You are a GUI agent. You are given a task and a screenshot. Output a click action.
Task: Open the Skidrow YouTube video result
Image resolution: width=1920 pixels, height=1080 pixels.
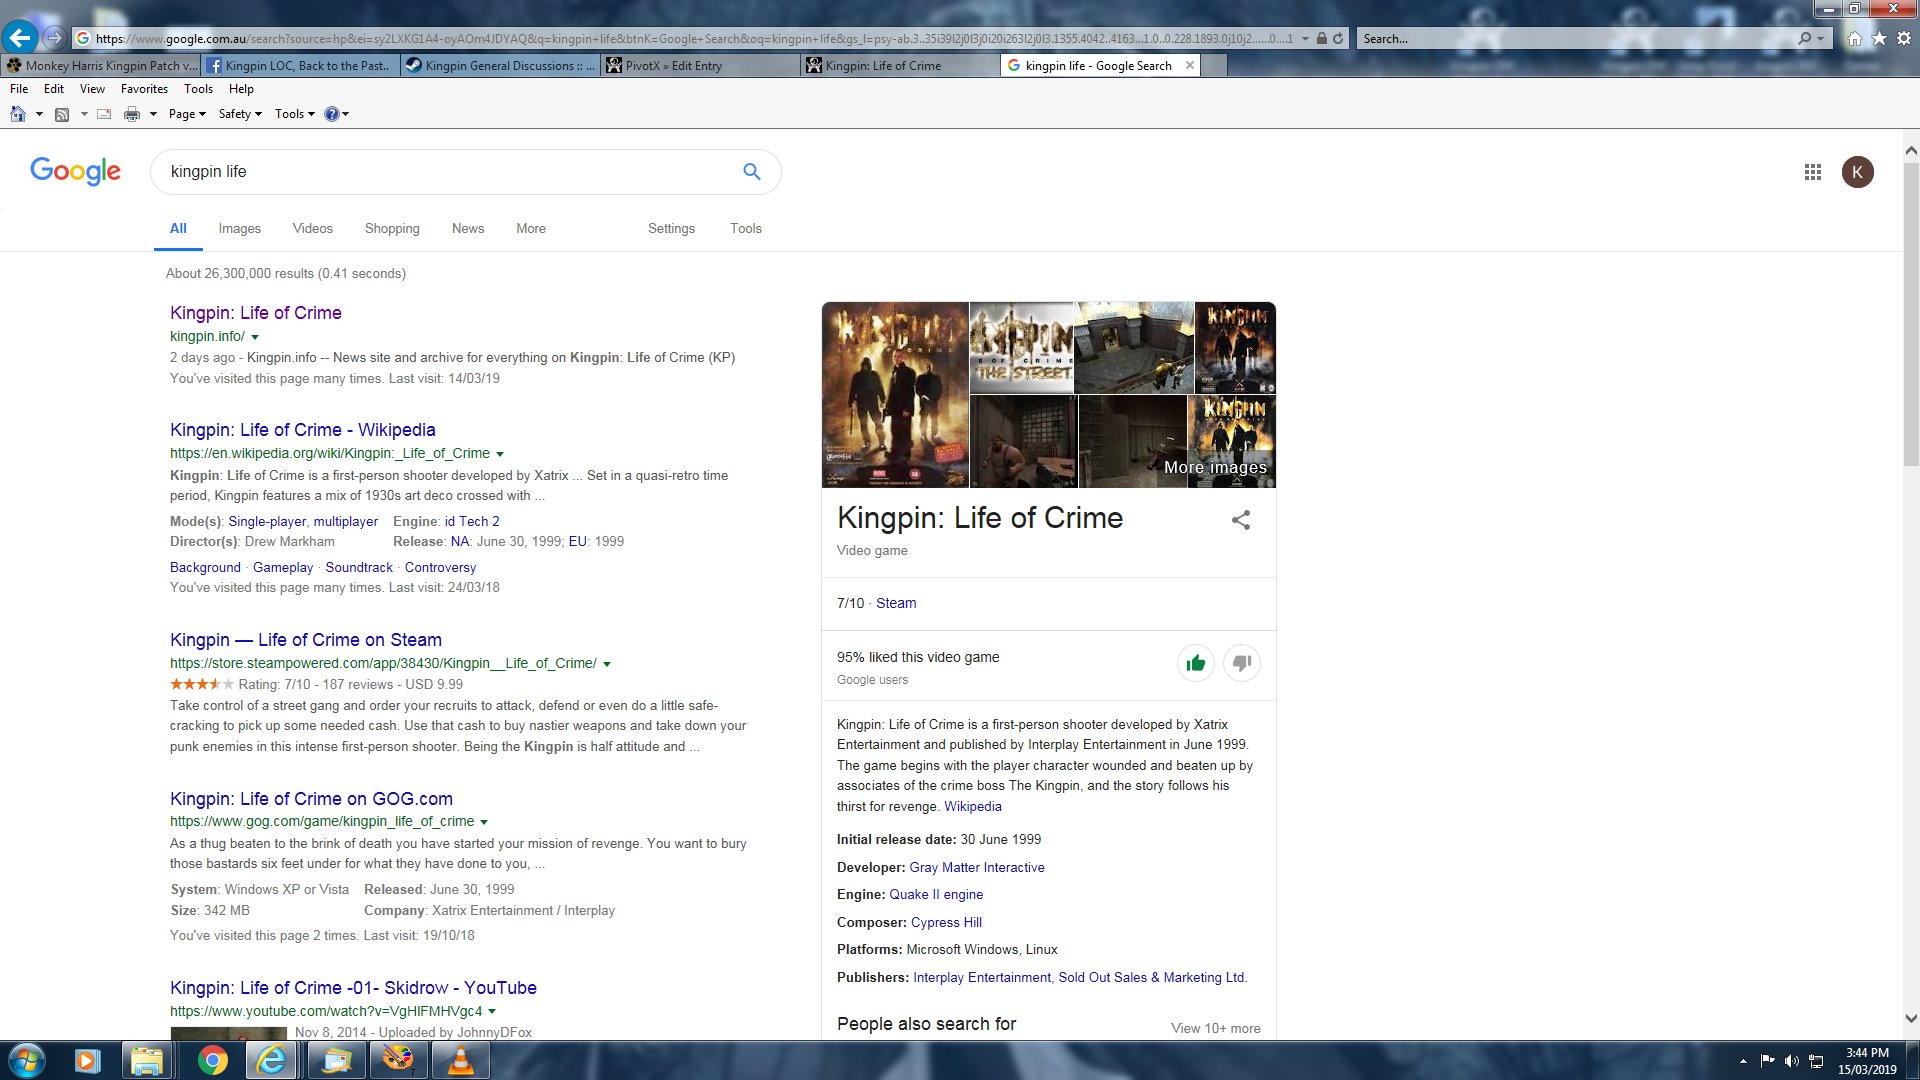pos(353,988)
